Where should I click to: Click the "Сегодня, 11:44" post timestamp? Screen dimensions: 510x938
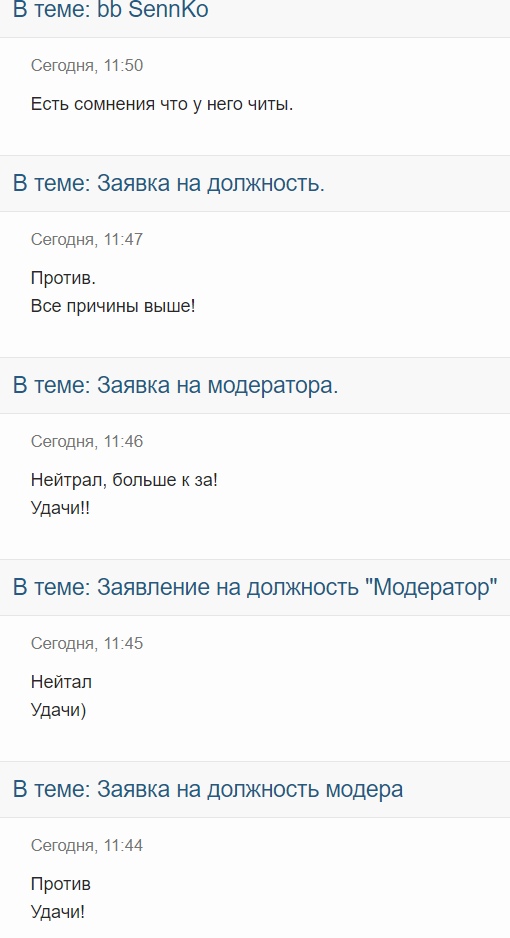[87, 845]
